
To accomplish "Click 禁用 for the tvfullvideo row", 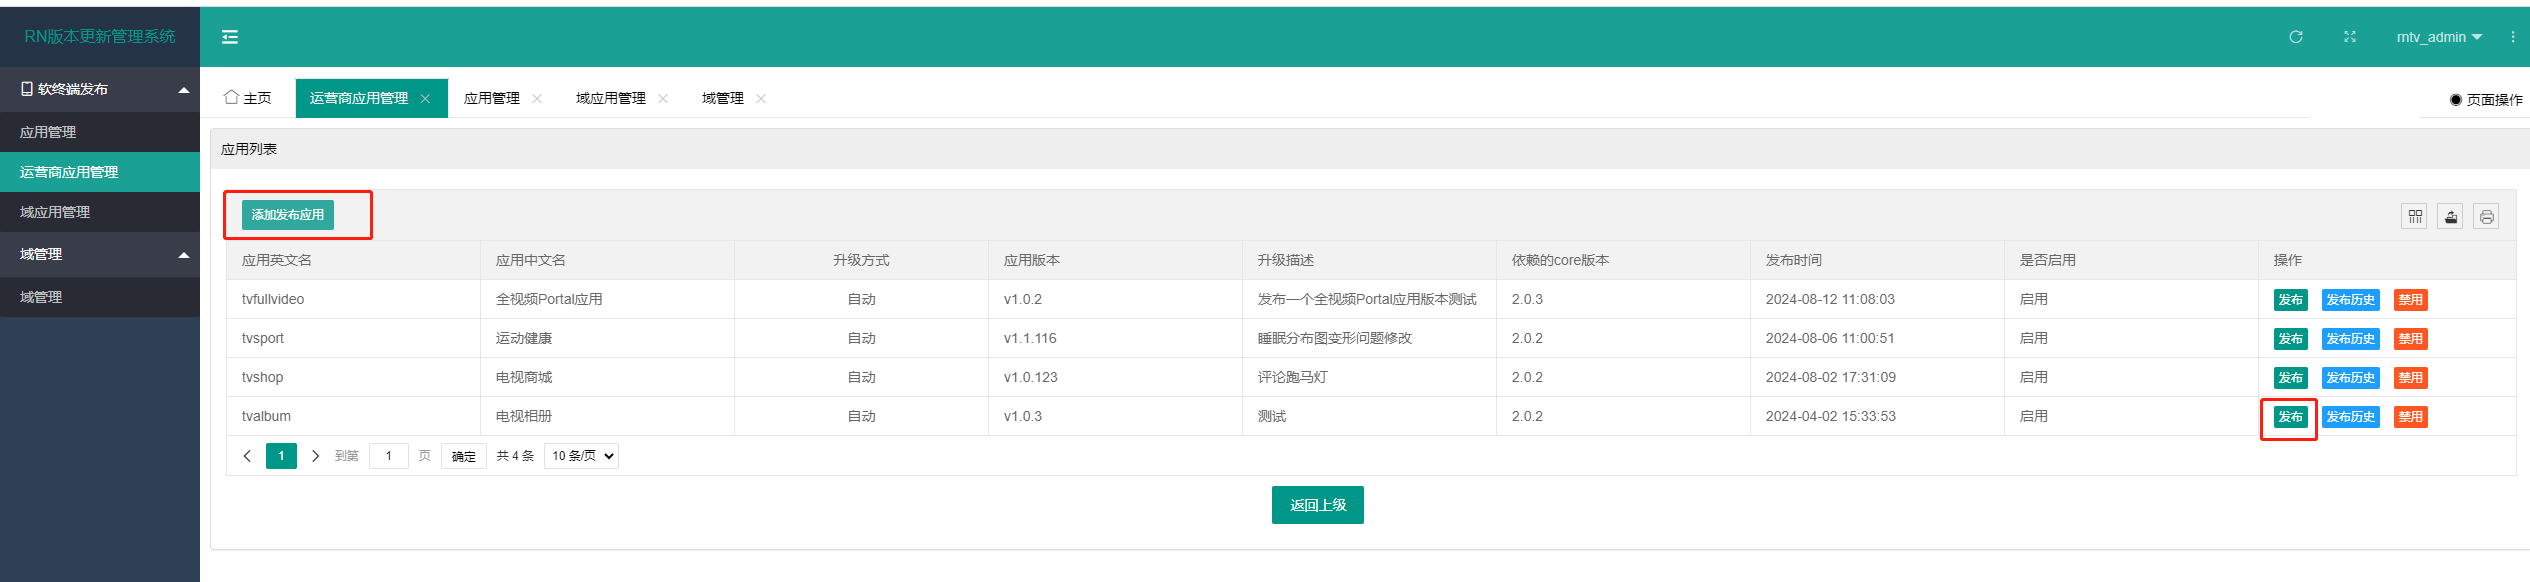I will (2410, 300).
